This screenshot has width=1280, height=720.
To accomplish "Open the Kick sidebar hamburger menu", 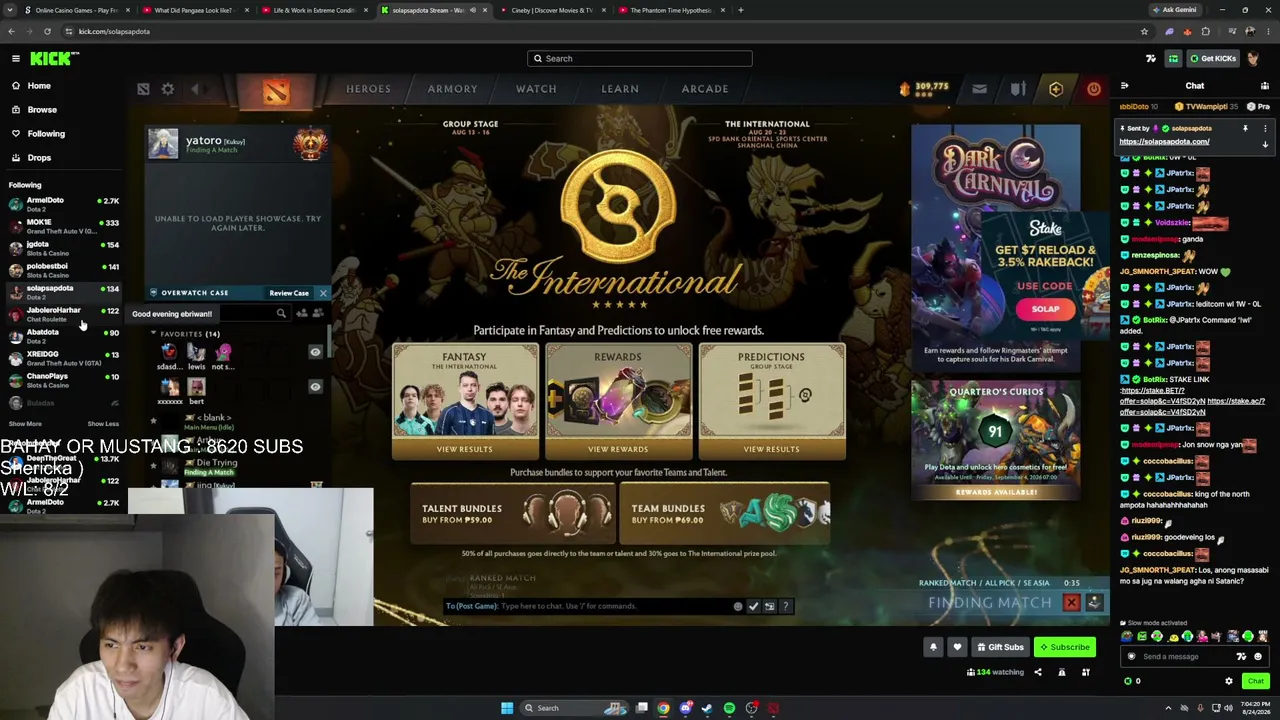I will 16,59.
